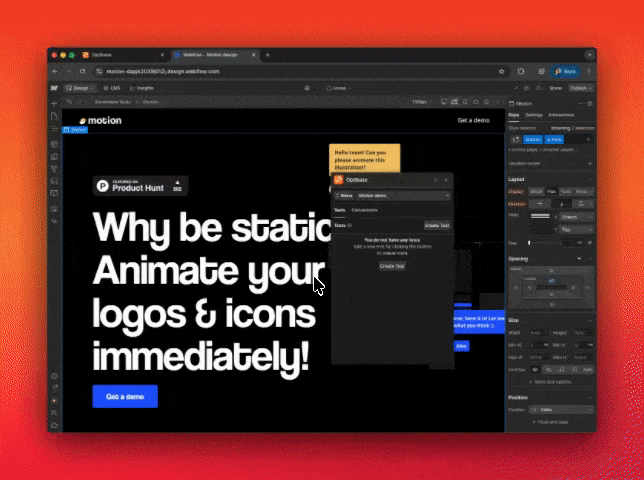Viewport: 644px width, 480px height.
Task: Click the Webflow logo menu icon
Action: (53, 88)
